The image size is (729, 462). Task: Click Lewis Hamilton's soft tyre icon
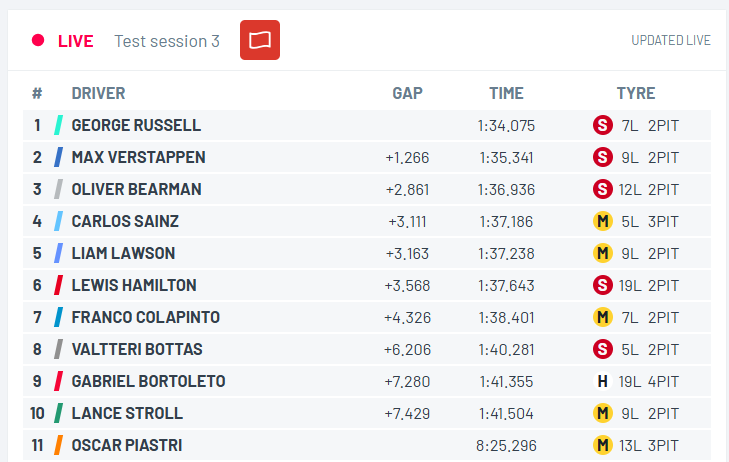click(602, 286)
